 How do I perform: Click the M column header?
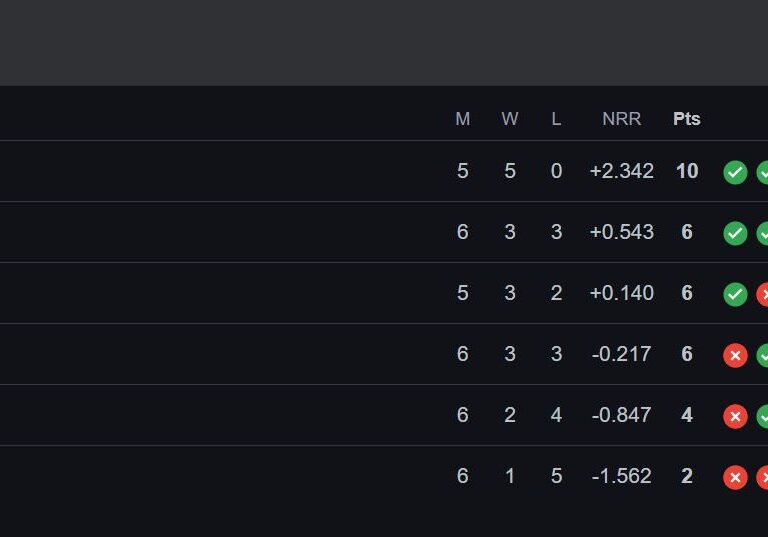coord(463,119)
